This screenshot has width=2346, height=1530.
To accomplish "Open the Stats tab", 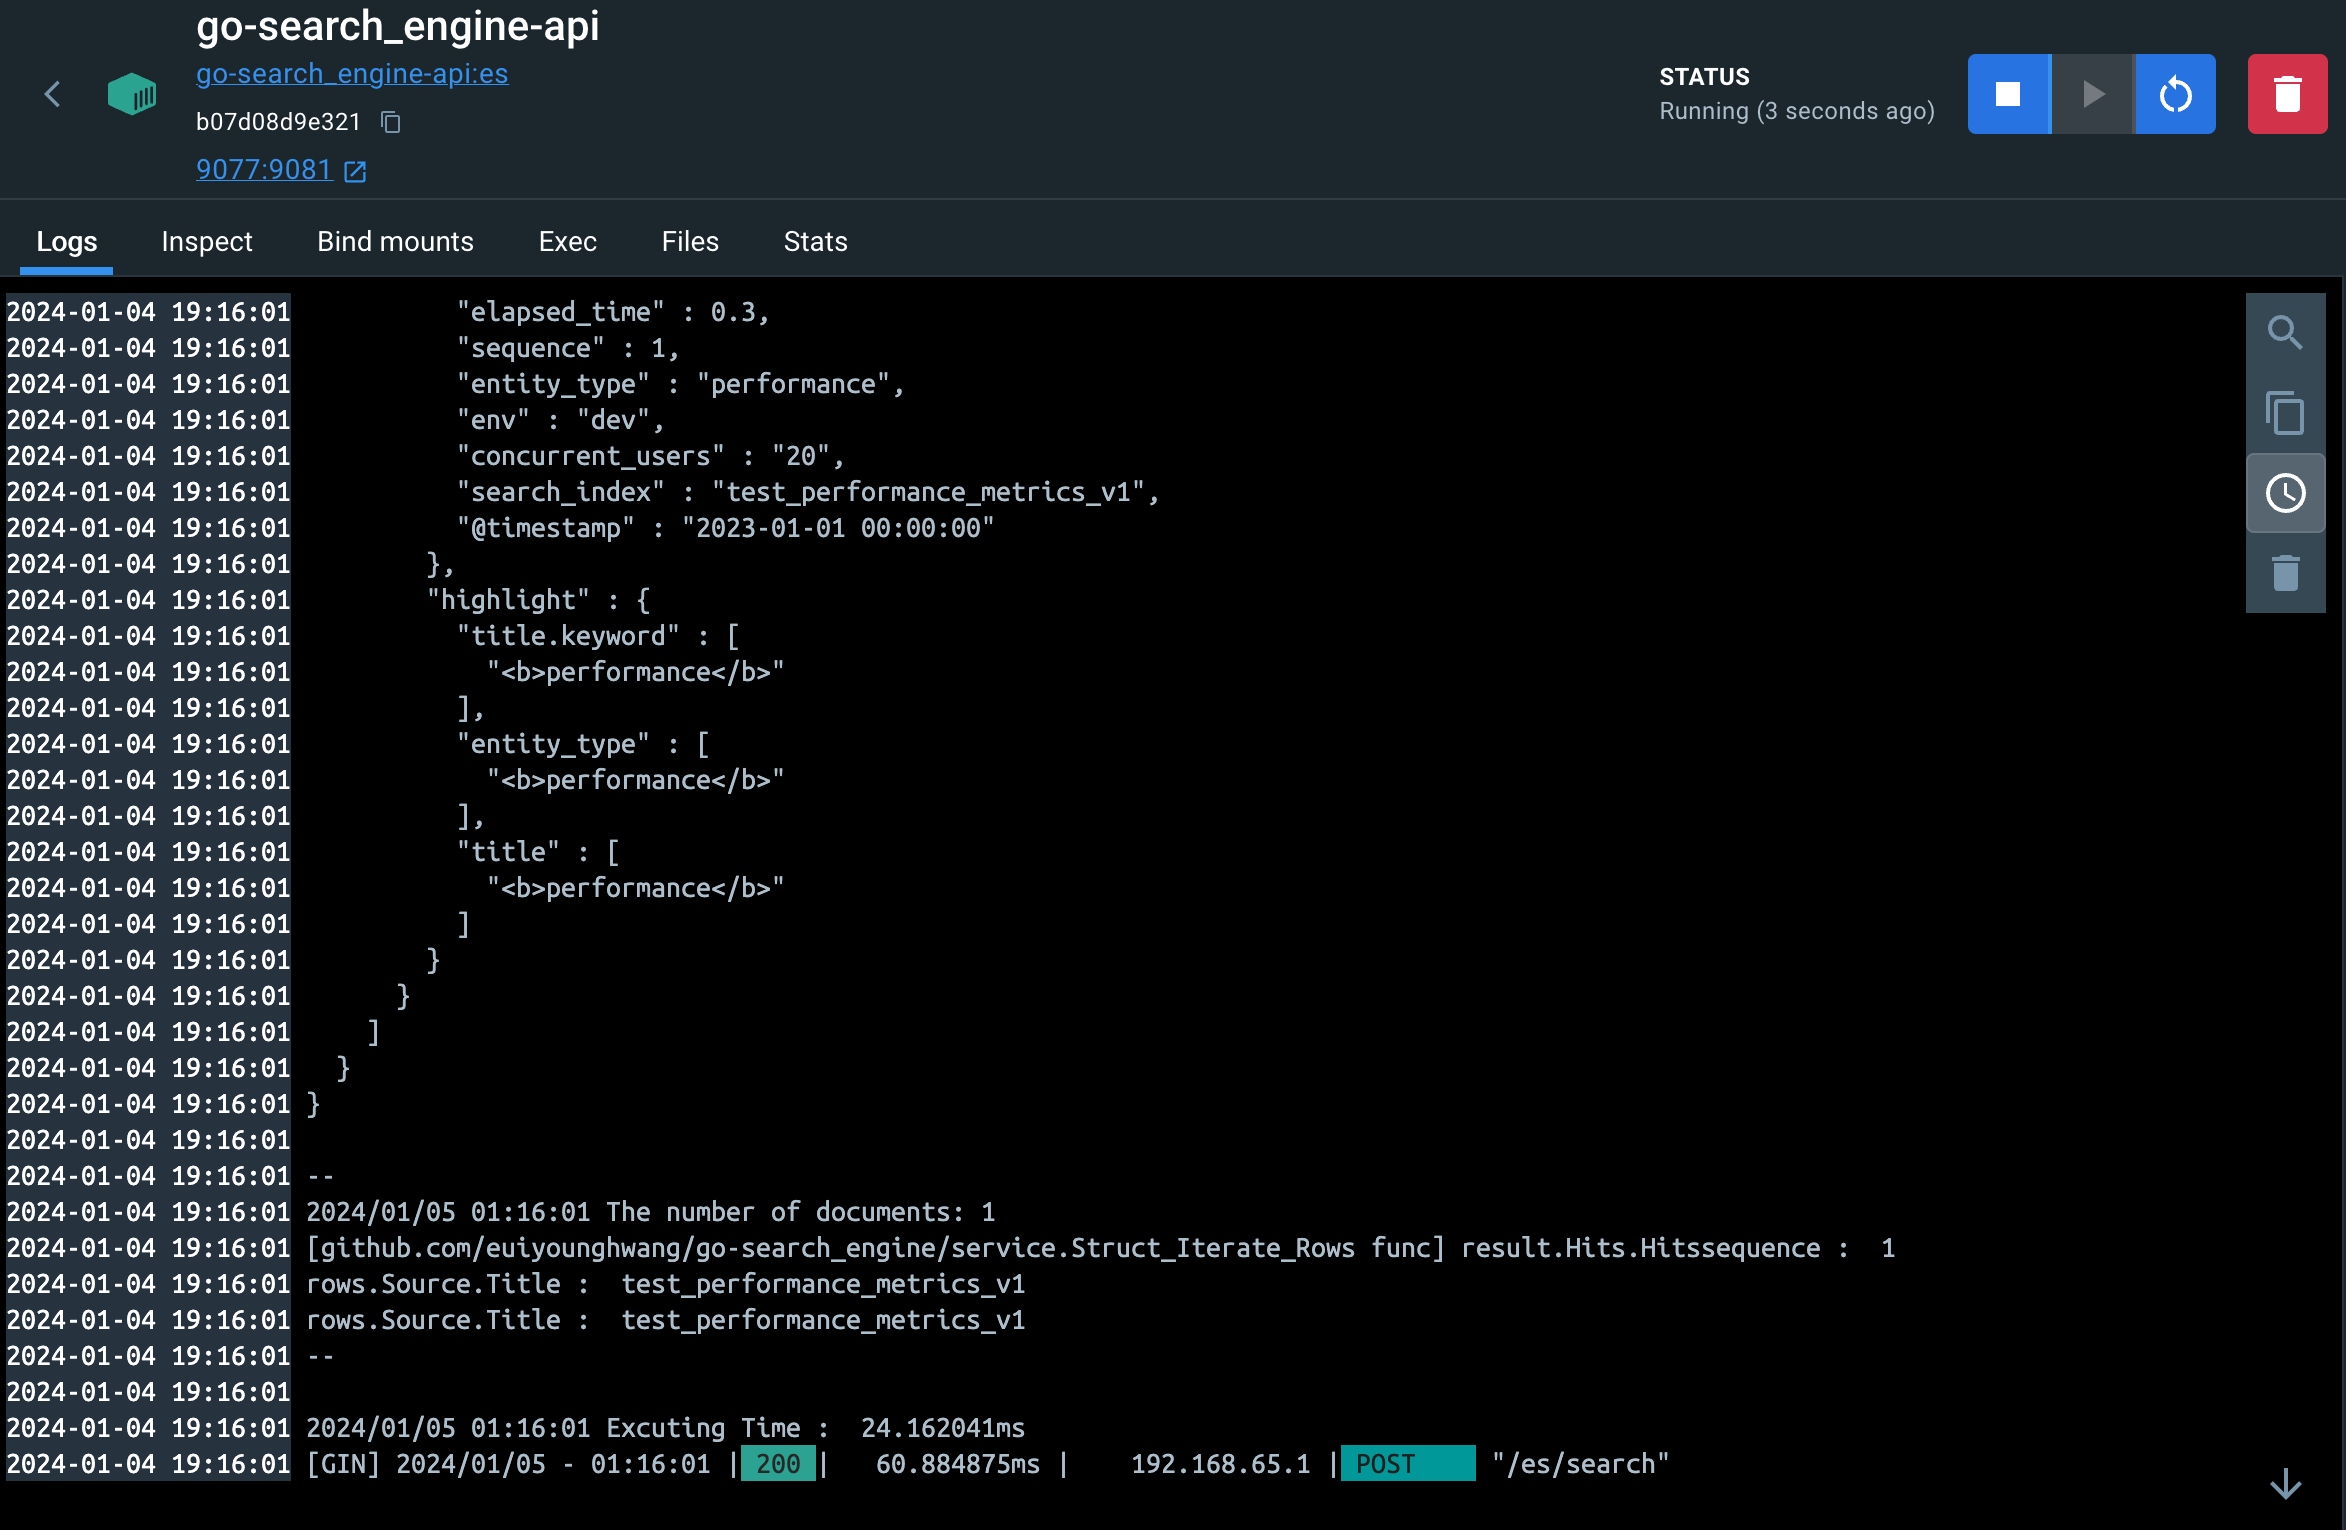I will point(815,242).
